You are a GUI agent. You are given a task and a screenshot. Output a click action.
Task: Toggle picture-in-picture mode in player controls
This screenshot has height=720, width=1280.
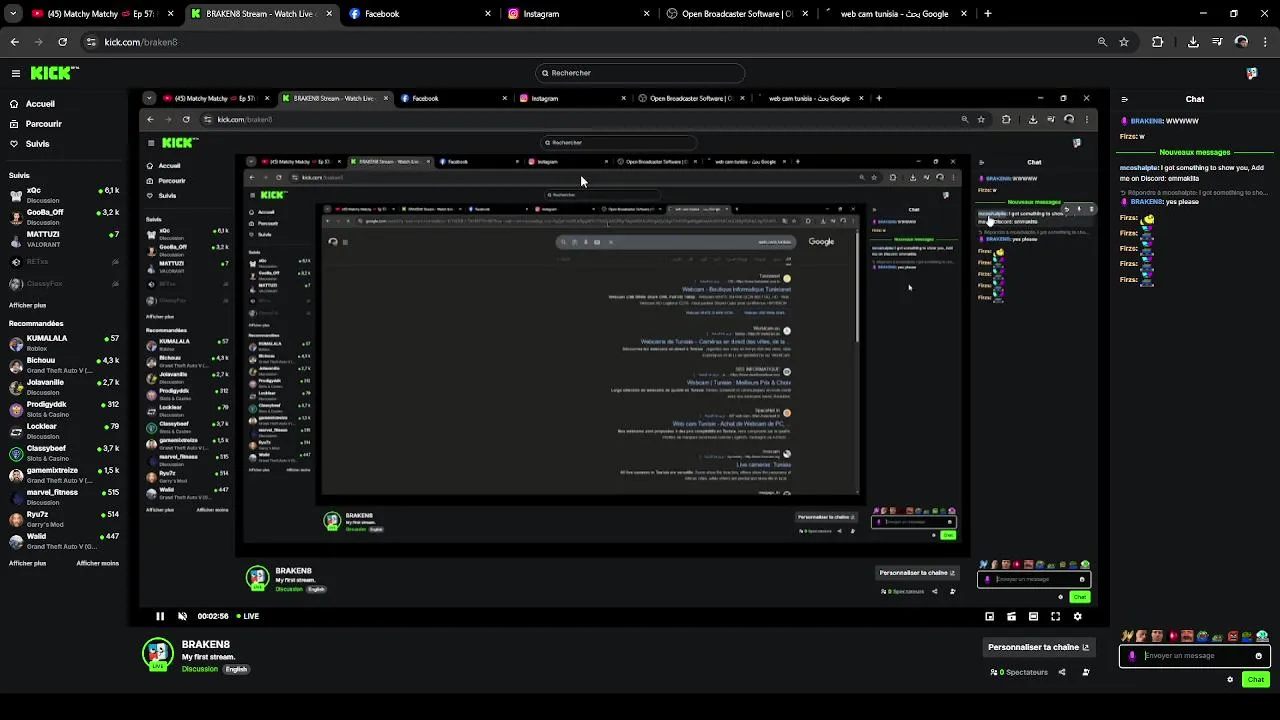[990, 616]
